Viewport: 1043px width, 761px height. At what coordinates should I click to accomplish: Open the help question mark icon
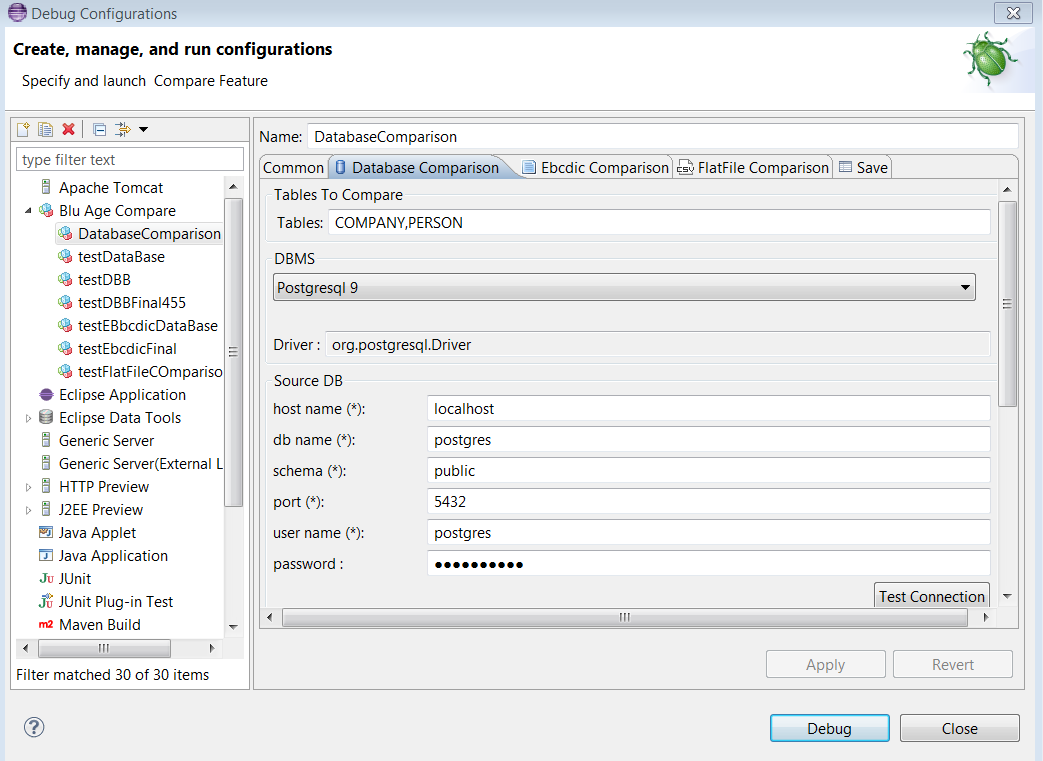[x=34, y=727]
